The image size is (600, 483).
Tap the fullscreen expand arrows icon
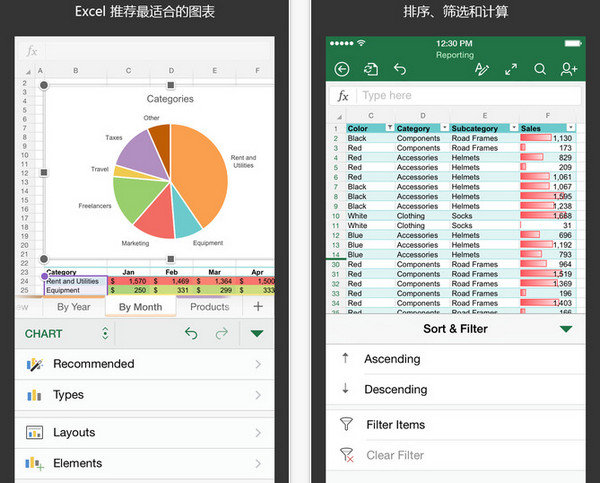[511, 69]
